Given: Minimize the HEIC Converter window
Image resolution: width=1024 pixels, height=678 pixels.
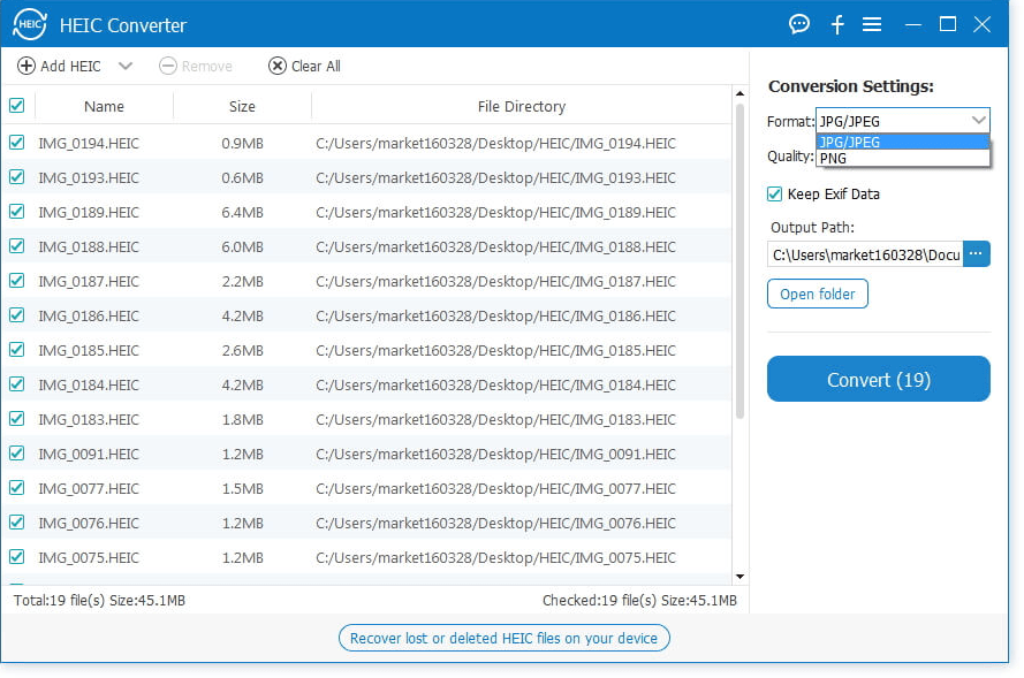Looking at the screenshot, I should coord(913,25).
